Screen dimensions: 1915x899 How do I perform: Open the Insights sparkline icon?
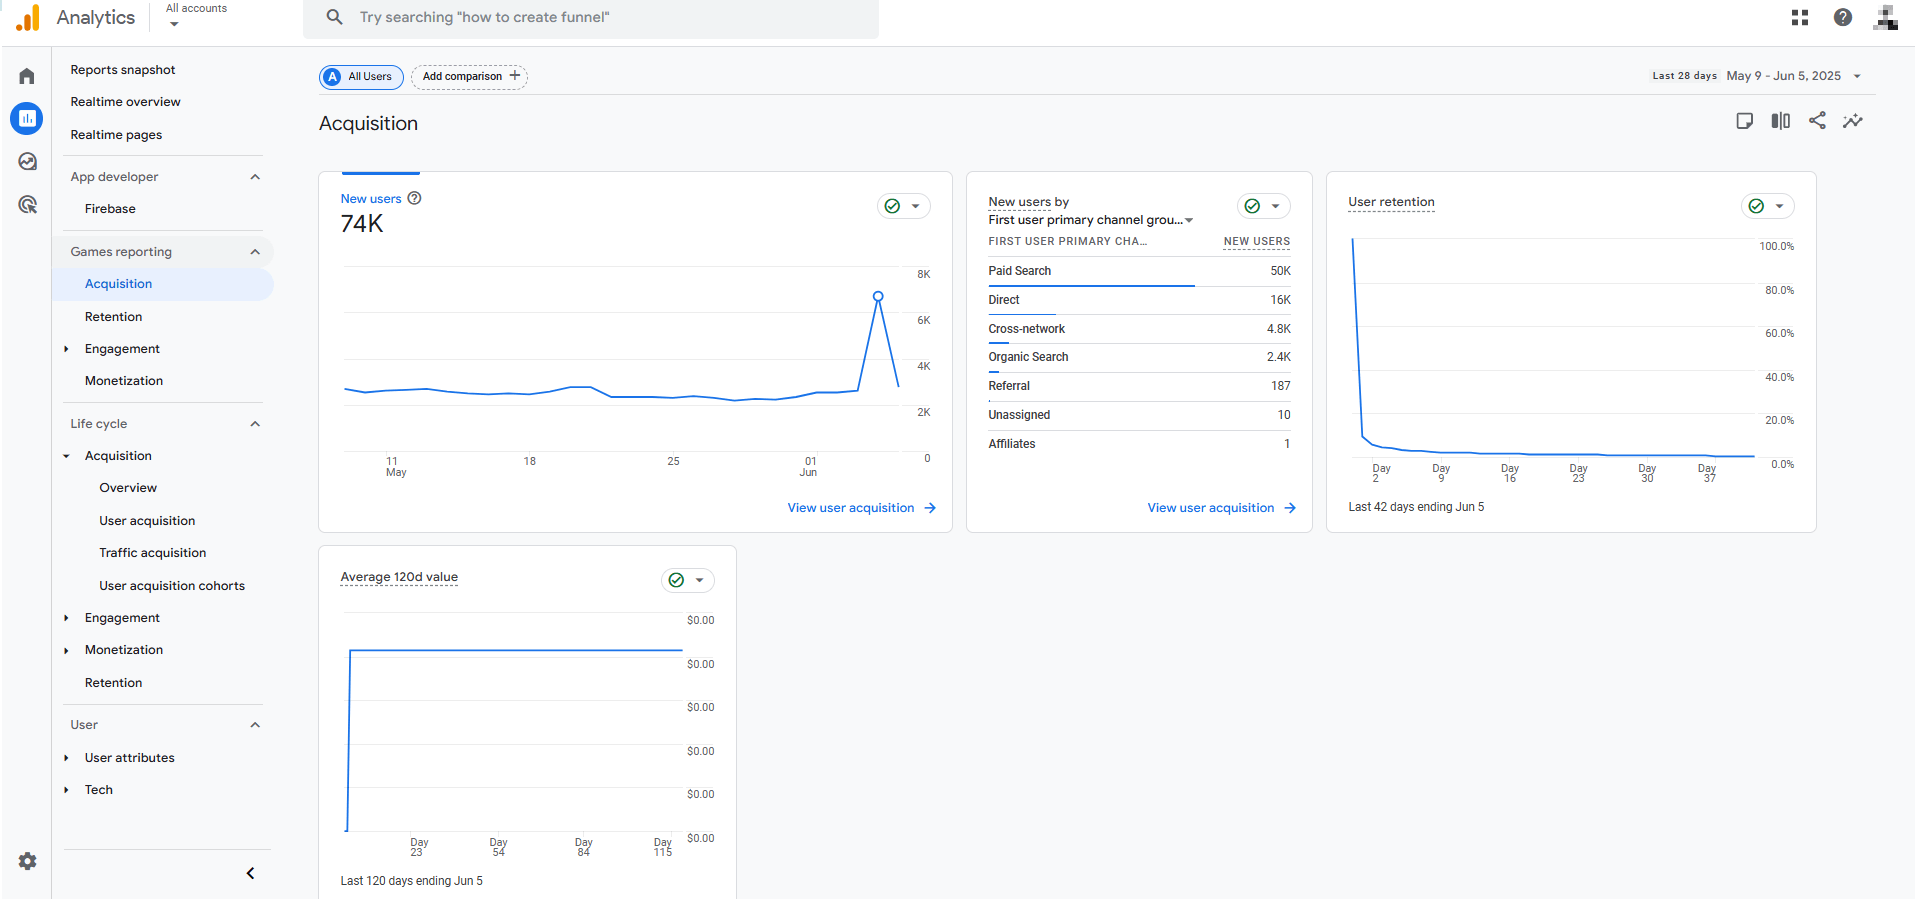(1853, 121)
